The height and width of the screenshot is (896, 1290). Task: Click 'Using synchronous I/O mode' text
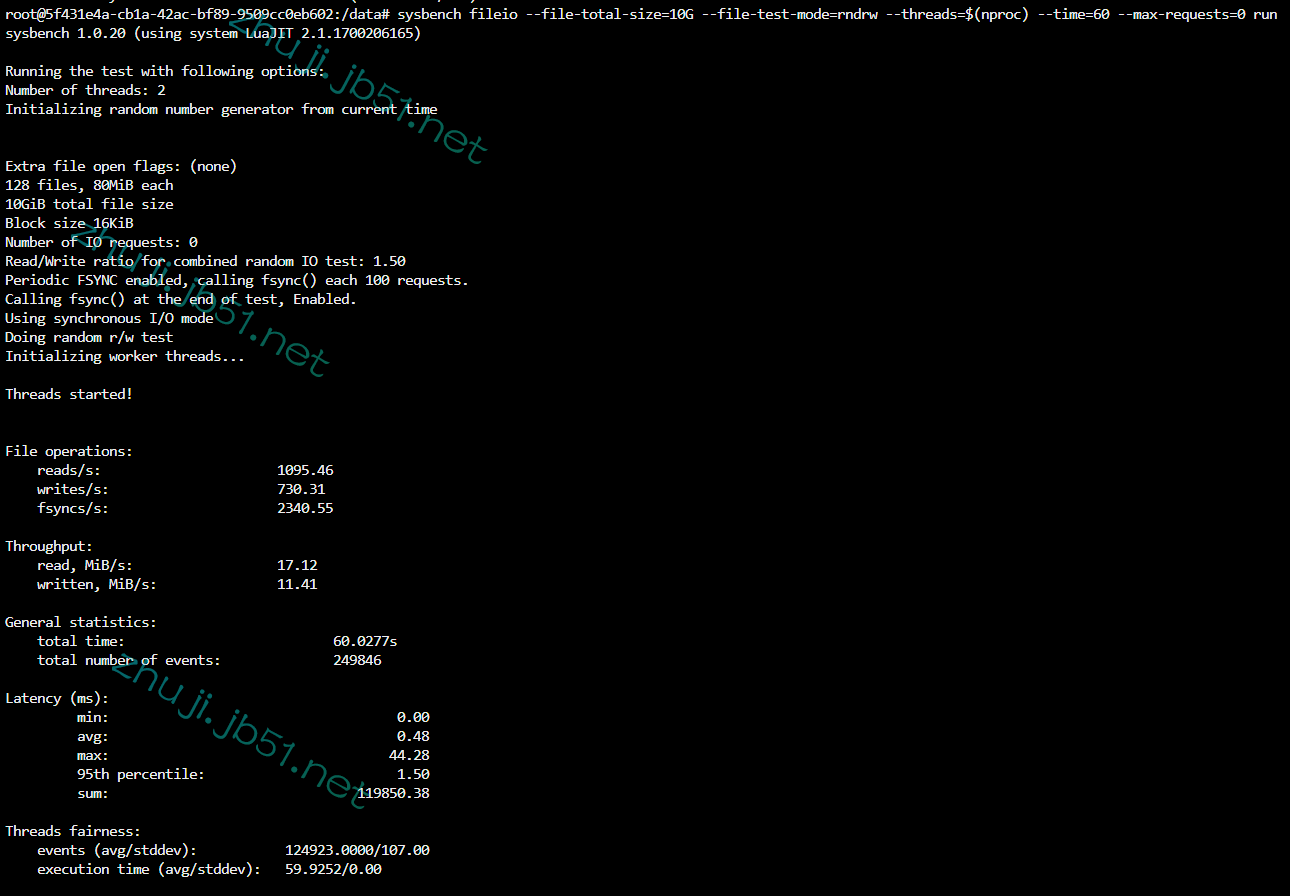click(x=109, y=318)
